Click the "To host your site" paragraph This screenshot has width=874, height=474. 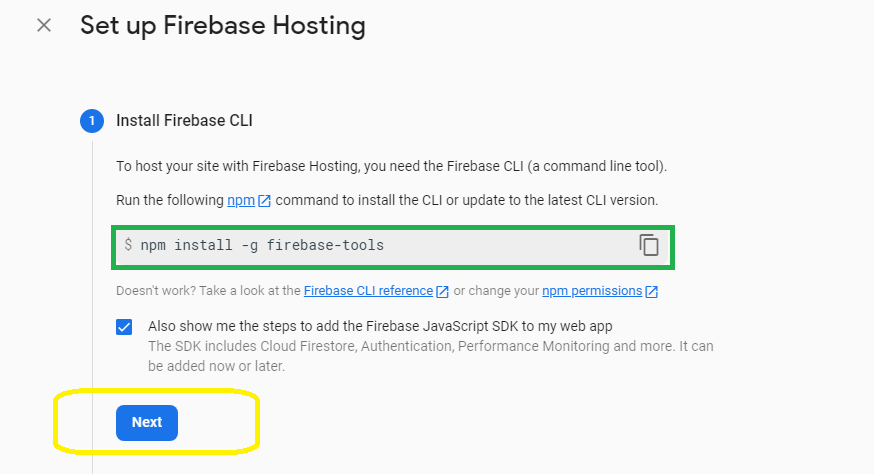391,166
